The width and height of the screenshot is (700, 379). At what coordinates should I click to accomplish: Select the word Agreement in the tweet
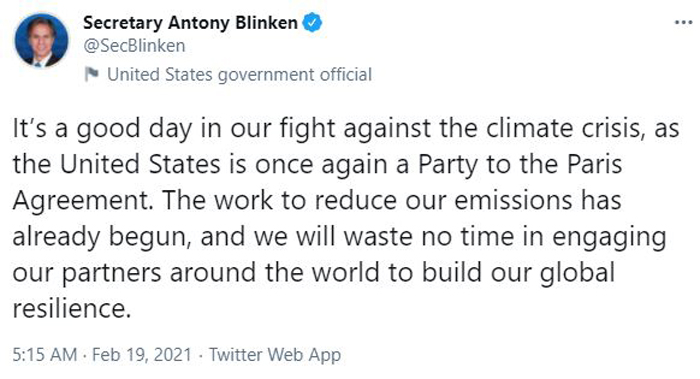(x=83, y=201)
